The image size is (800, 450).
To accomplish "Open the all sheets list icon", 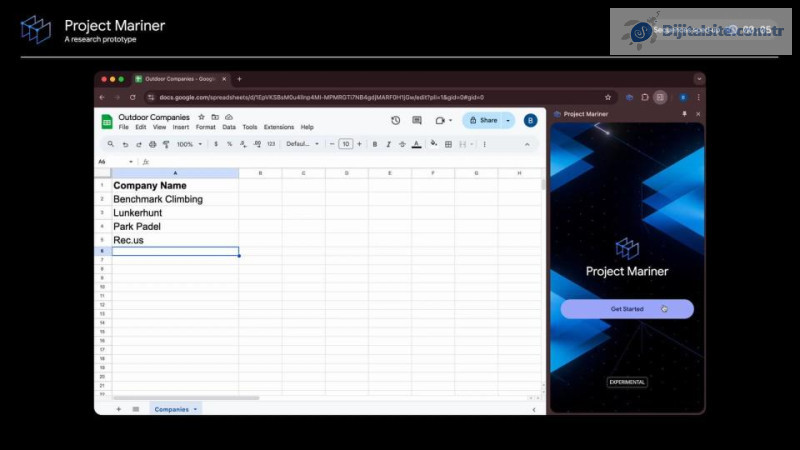I will pos(136,409).
